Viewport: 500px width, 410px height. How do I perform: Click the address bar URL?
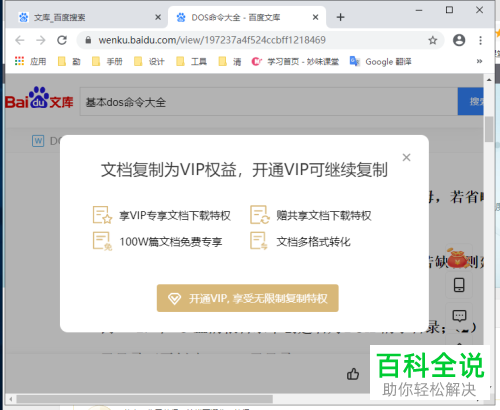click(212, 40)
